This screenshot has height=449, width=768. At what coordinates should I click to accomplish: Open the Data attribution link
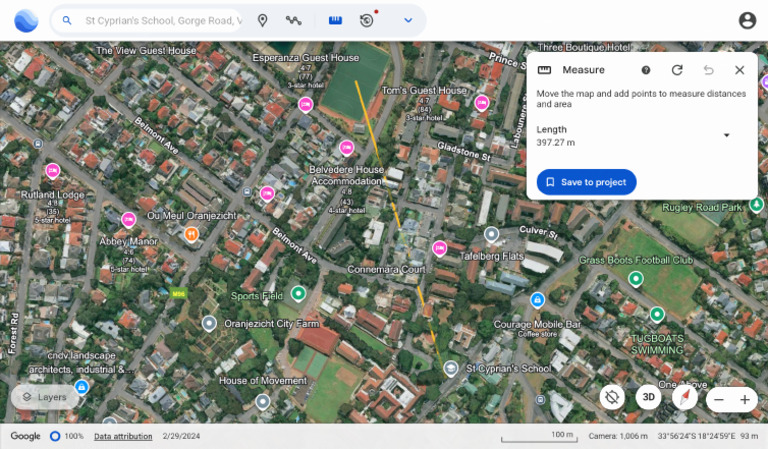[123, 436]
